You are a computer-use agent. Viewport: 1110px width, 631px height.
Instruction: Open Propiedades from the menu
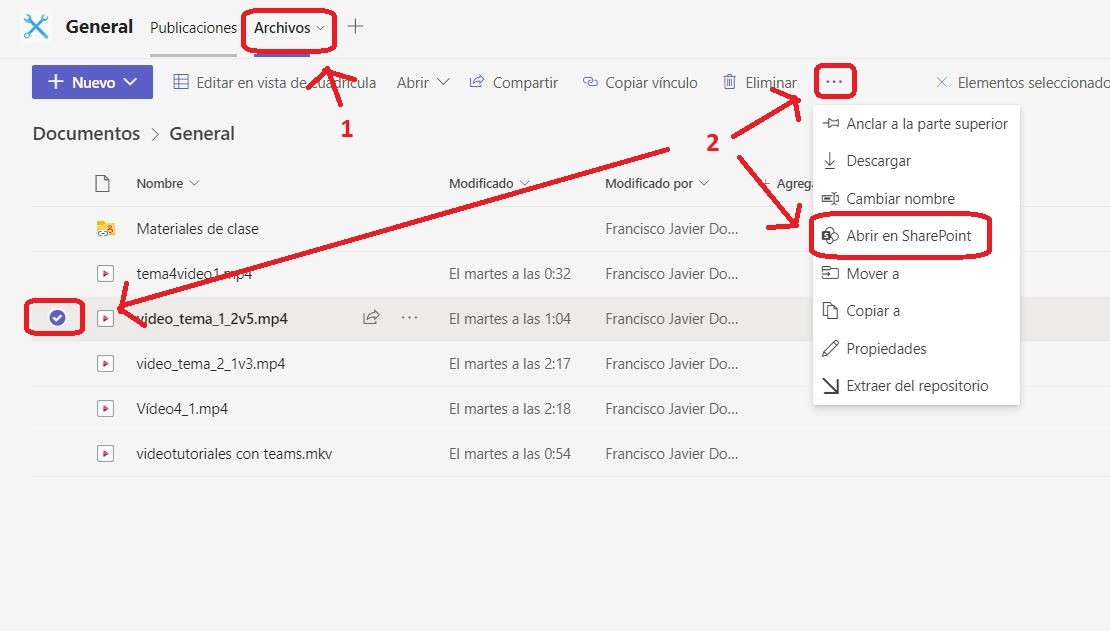point(916,349)
